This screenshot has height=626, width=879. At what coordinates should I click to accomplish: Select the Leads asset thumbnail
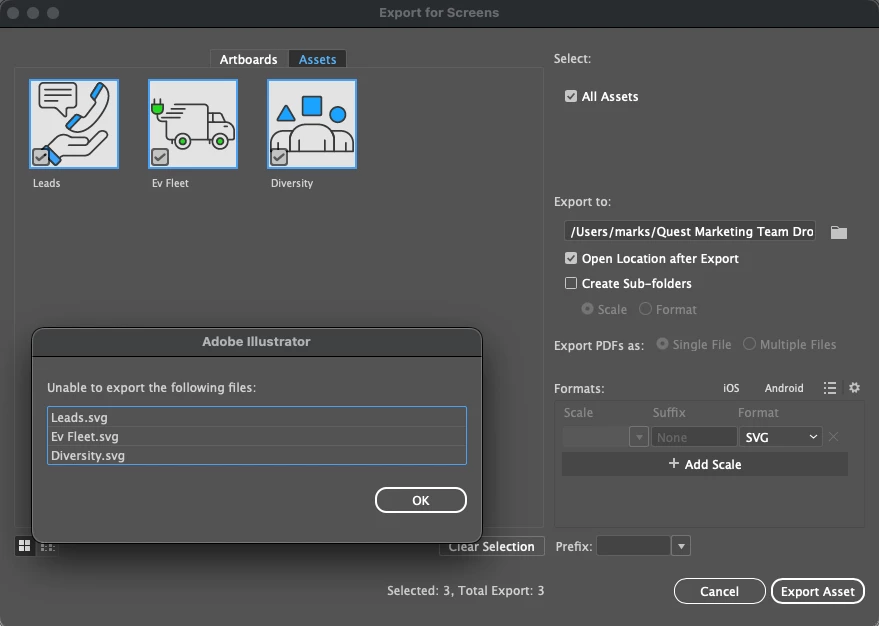(74, 124)
